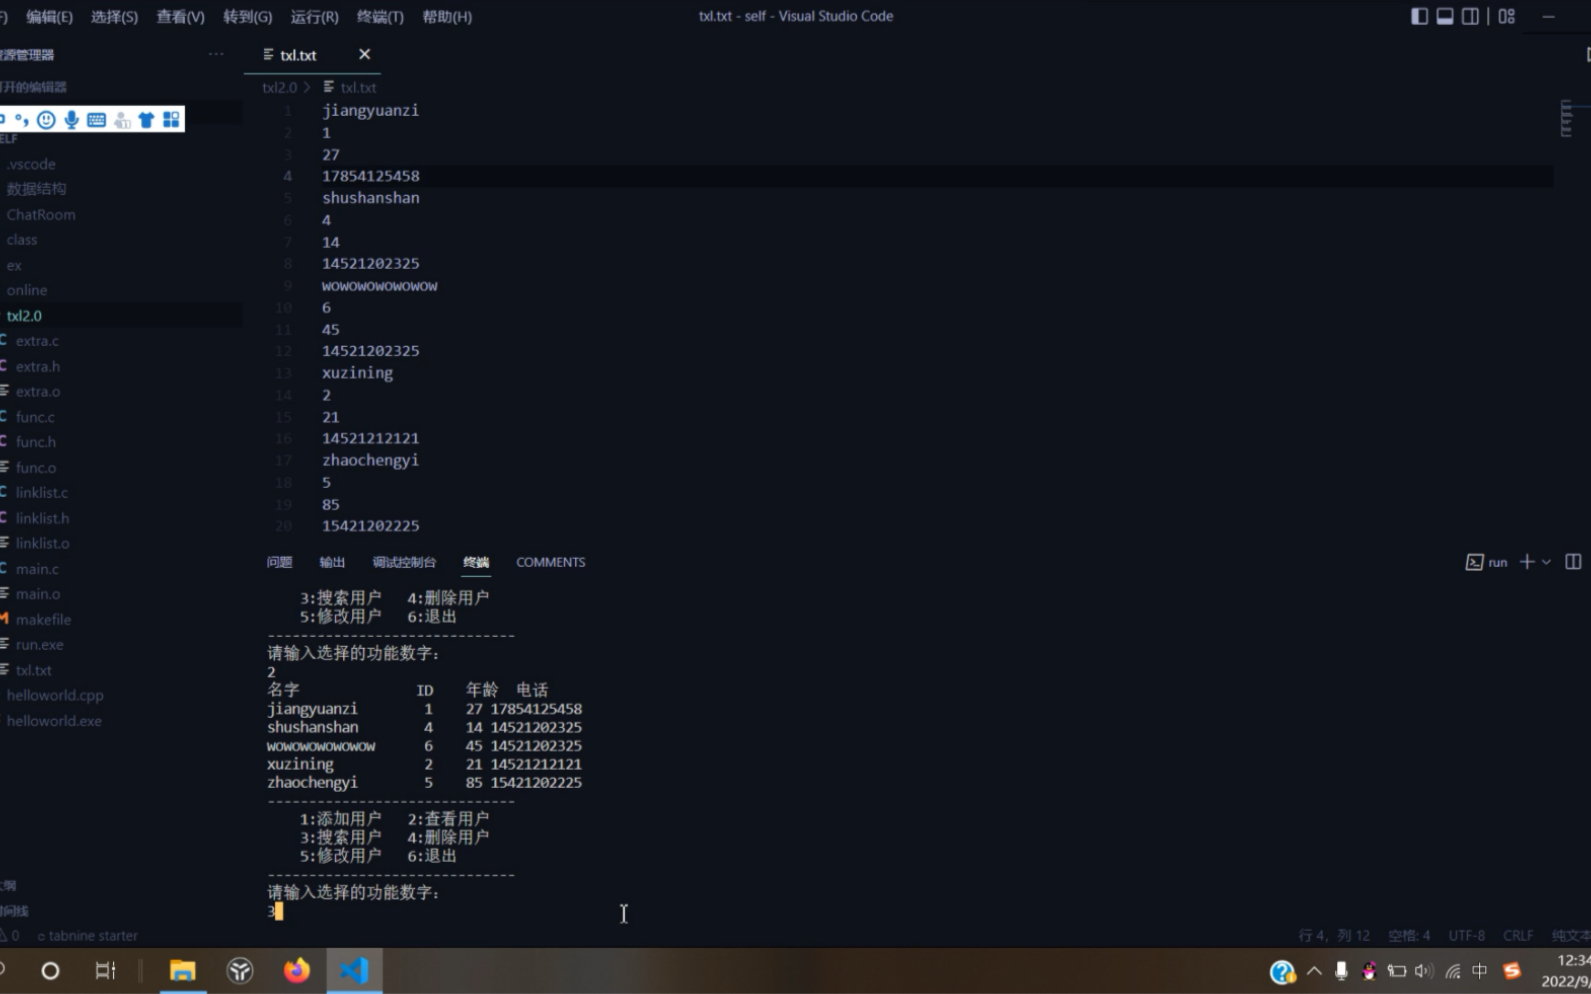This screenshot has height=994, width=1591.
Task: Open File Explorer from taskbar
Action: (182, 970)
